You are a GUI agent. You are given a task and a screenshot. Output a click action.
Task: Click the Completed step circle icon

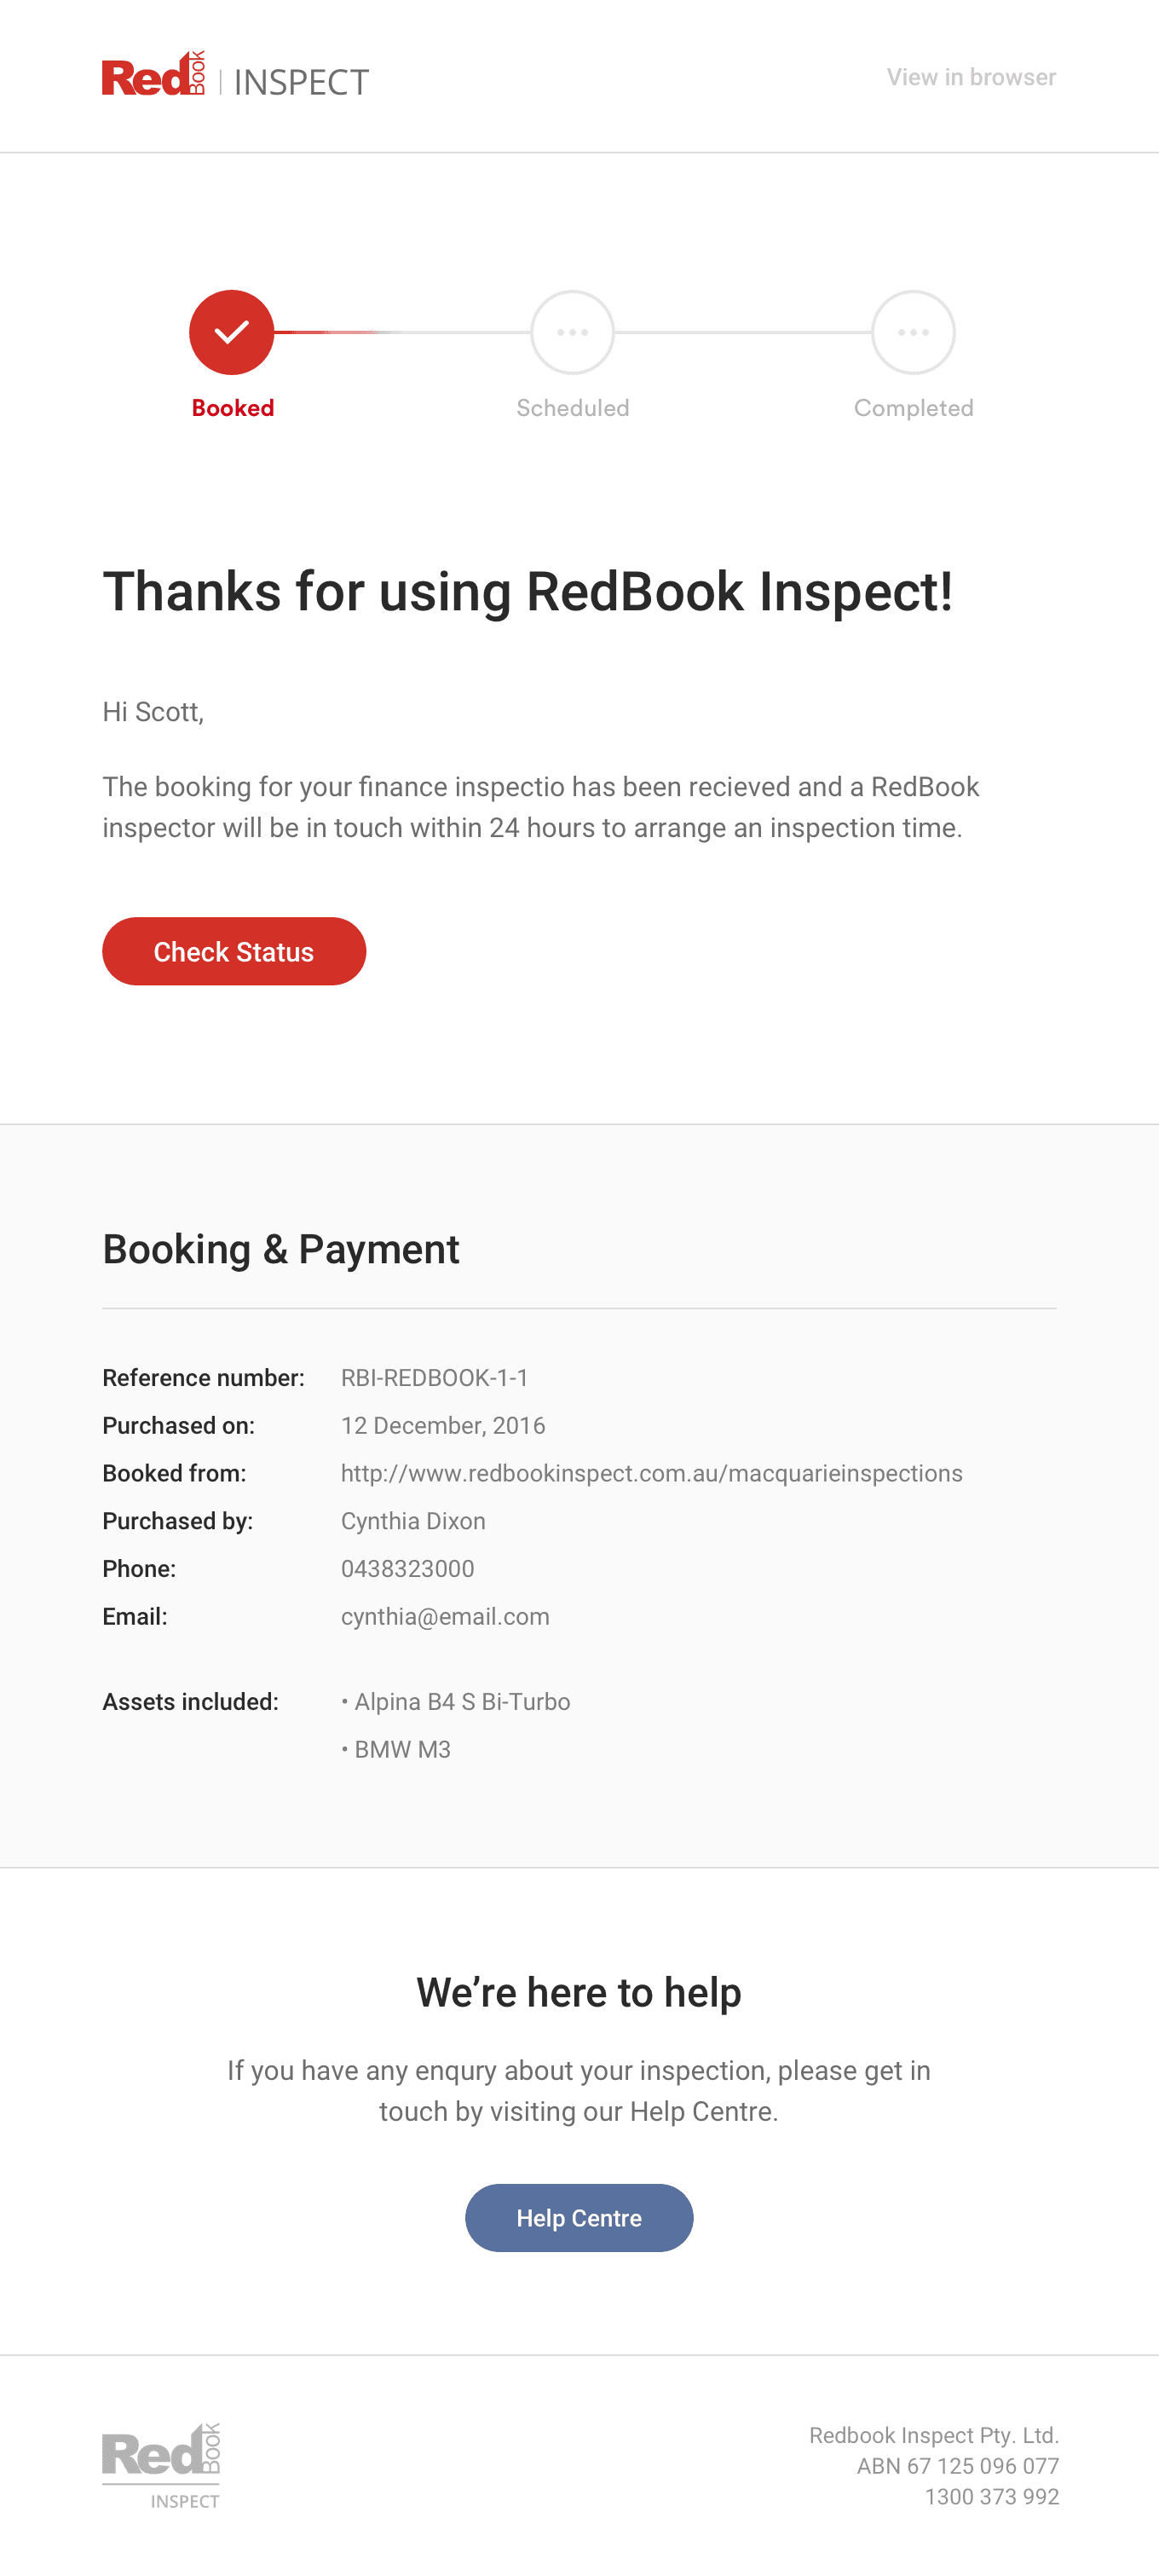pyautogui.click(x=913, y=332)
